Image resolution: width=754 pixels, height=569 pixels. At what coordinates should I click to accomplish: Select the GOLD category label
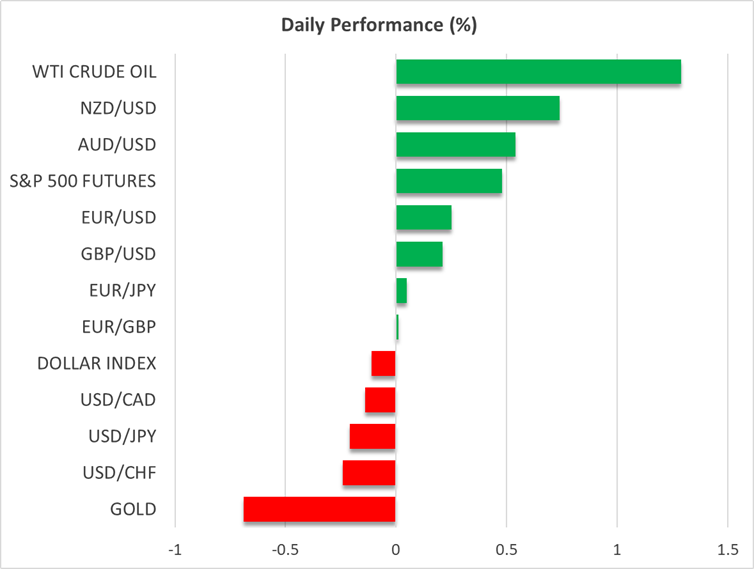(133, 509)
